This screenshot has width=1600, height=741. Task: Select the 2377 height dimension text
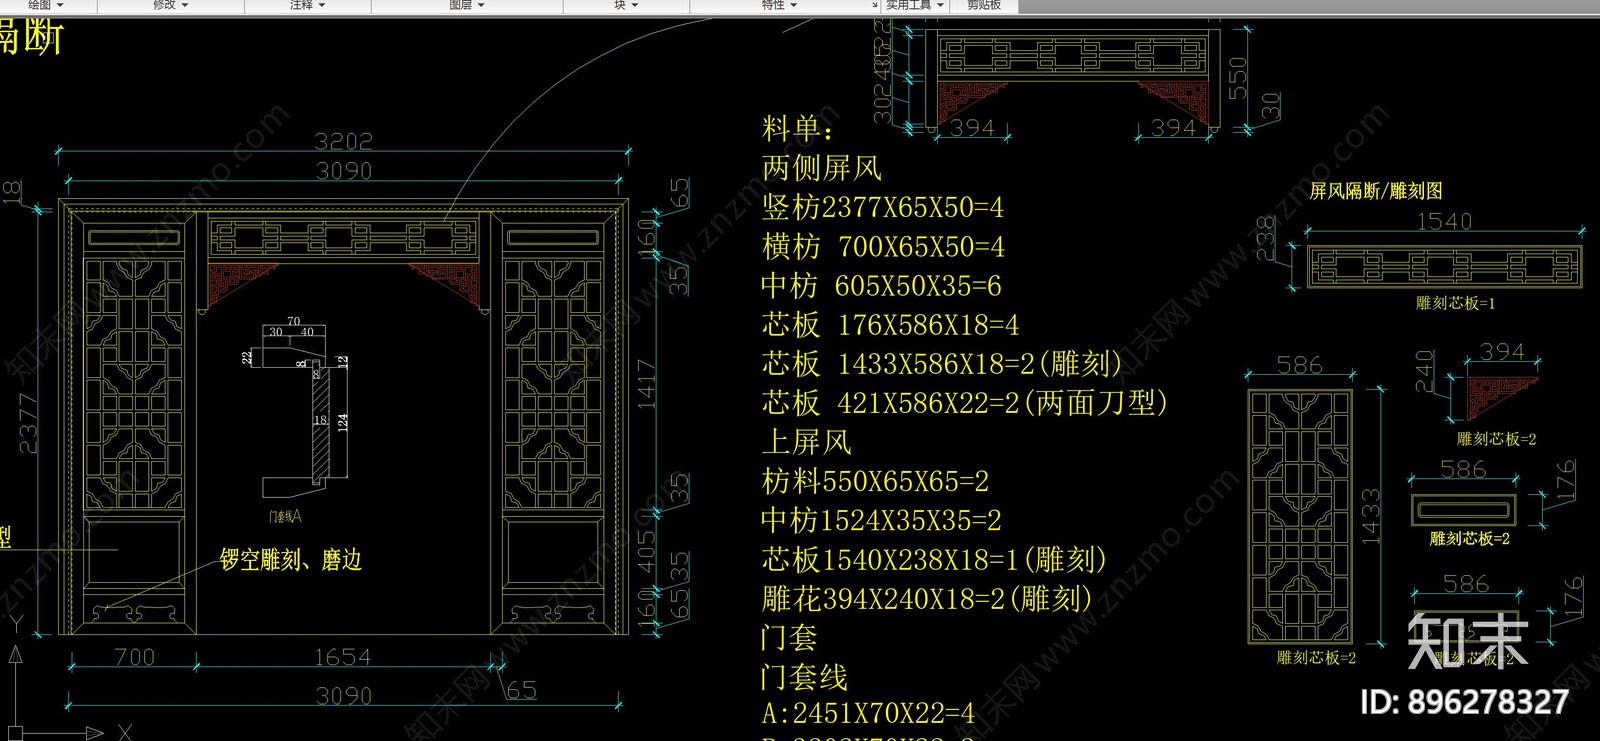pyautogui.click(x=29, y=423)
